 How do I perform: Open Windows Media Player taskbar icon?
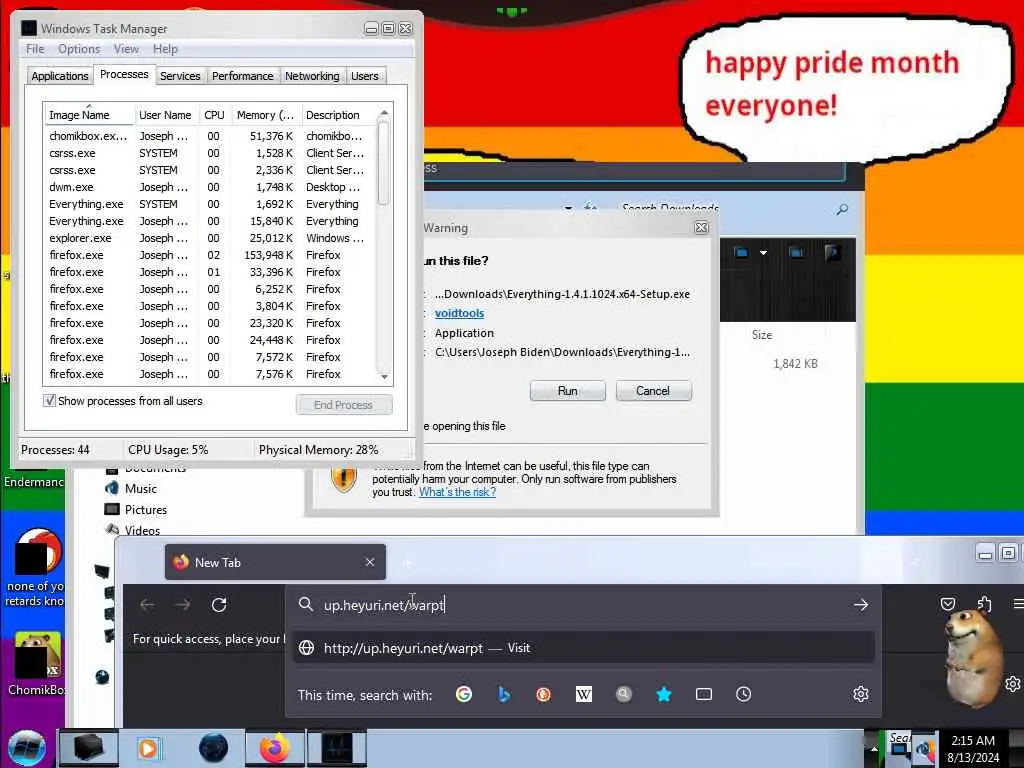(148, 748)
